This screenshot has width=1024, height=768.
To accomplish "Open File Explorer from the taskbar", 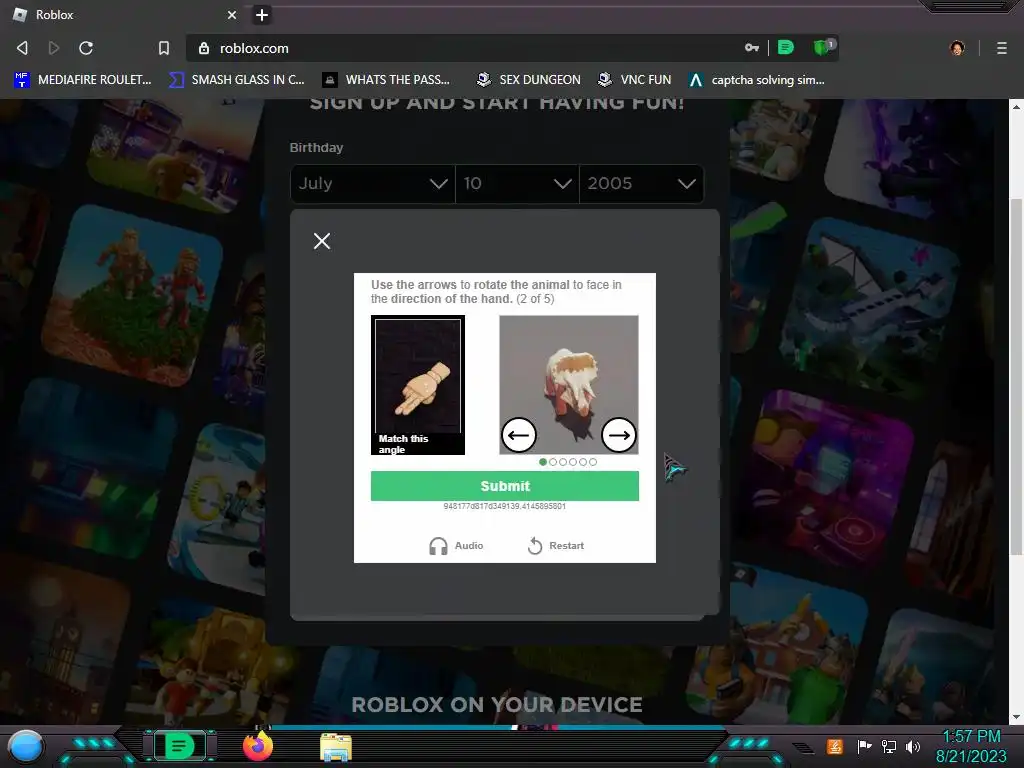I will pos(336,747).
